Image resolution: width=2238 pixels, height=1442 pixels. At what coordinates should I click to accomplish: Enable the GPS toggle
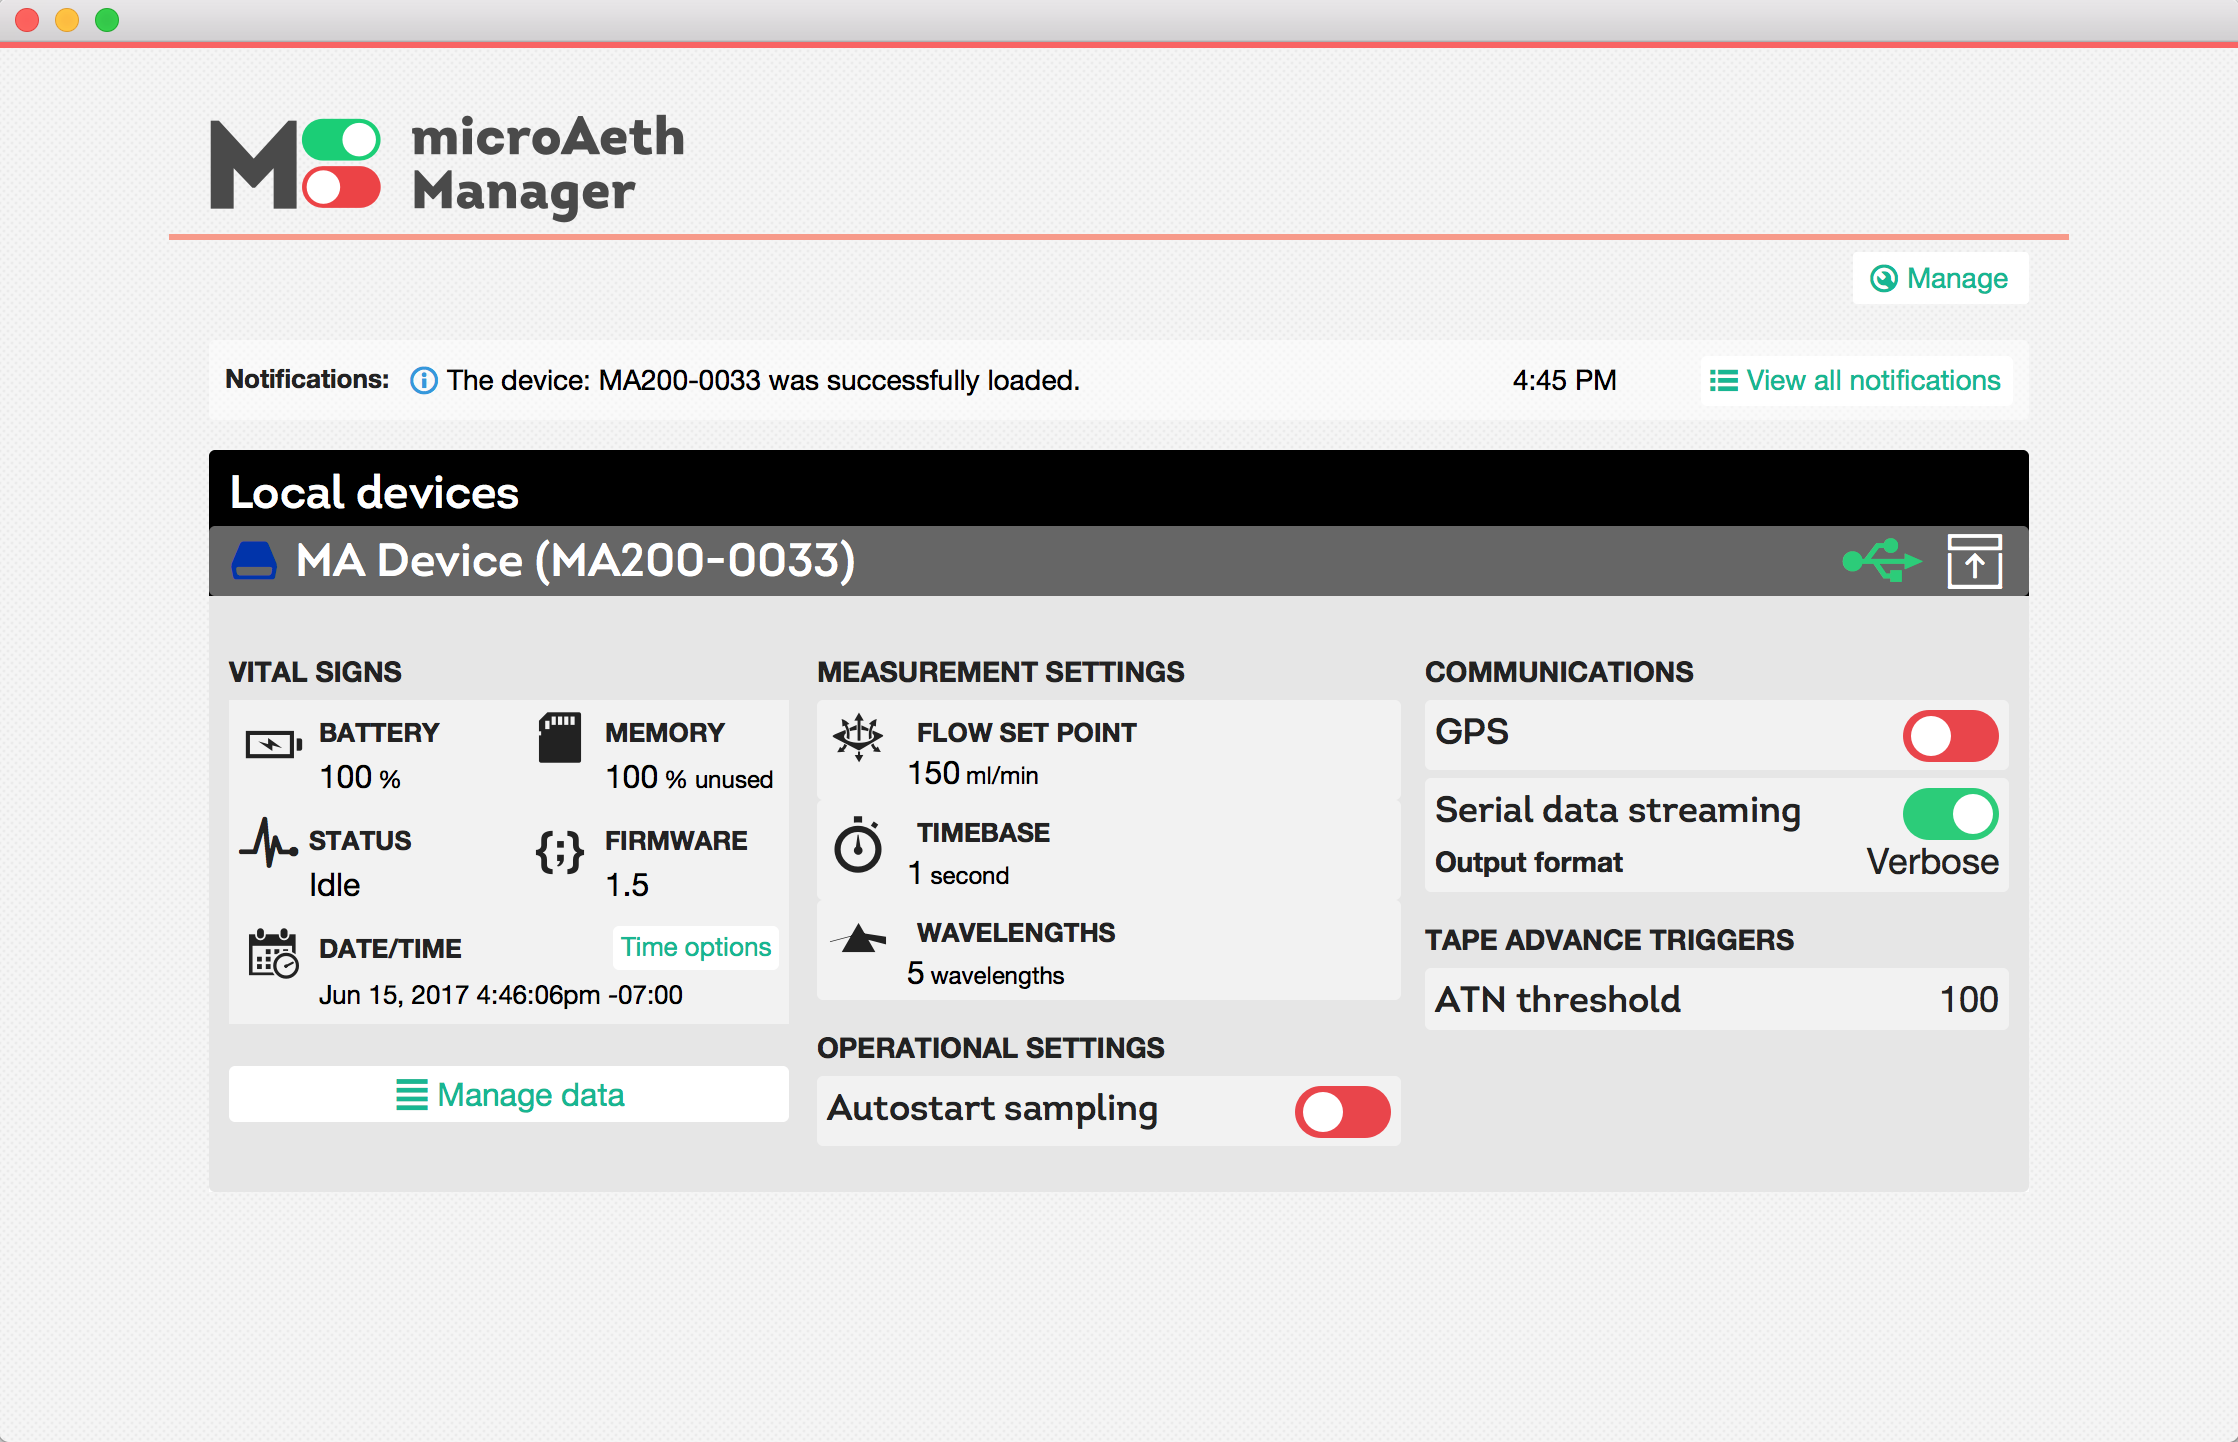coord(1950,736)
